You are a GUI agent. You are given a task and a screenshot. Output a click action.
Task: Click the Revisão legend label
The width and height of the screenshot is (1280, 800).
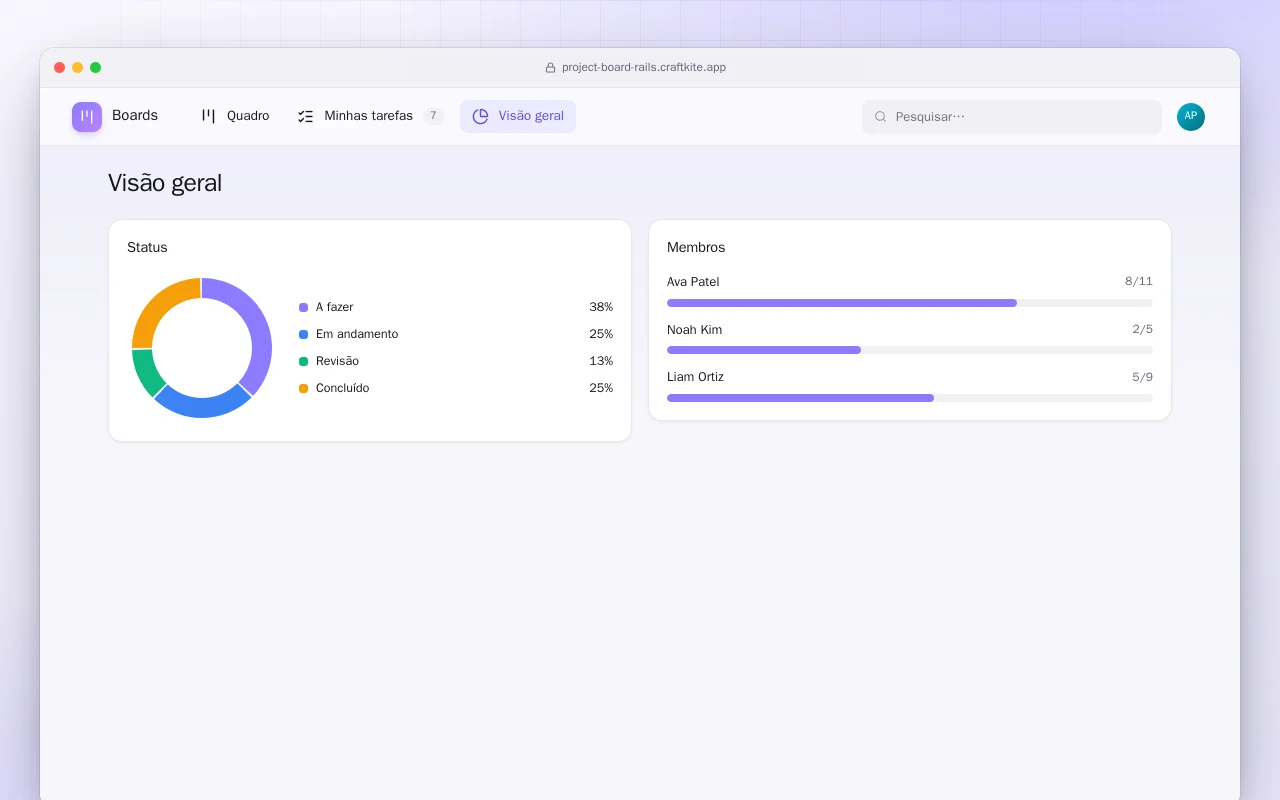click(x=337, y=361)
